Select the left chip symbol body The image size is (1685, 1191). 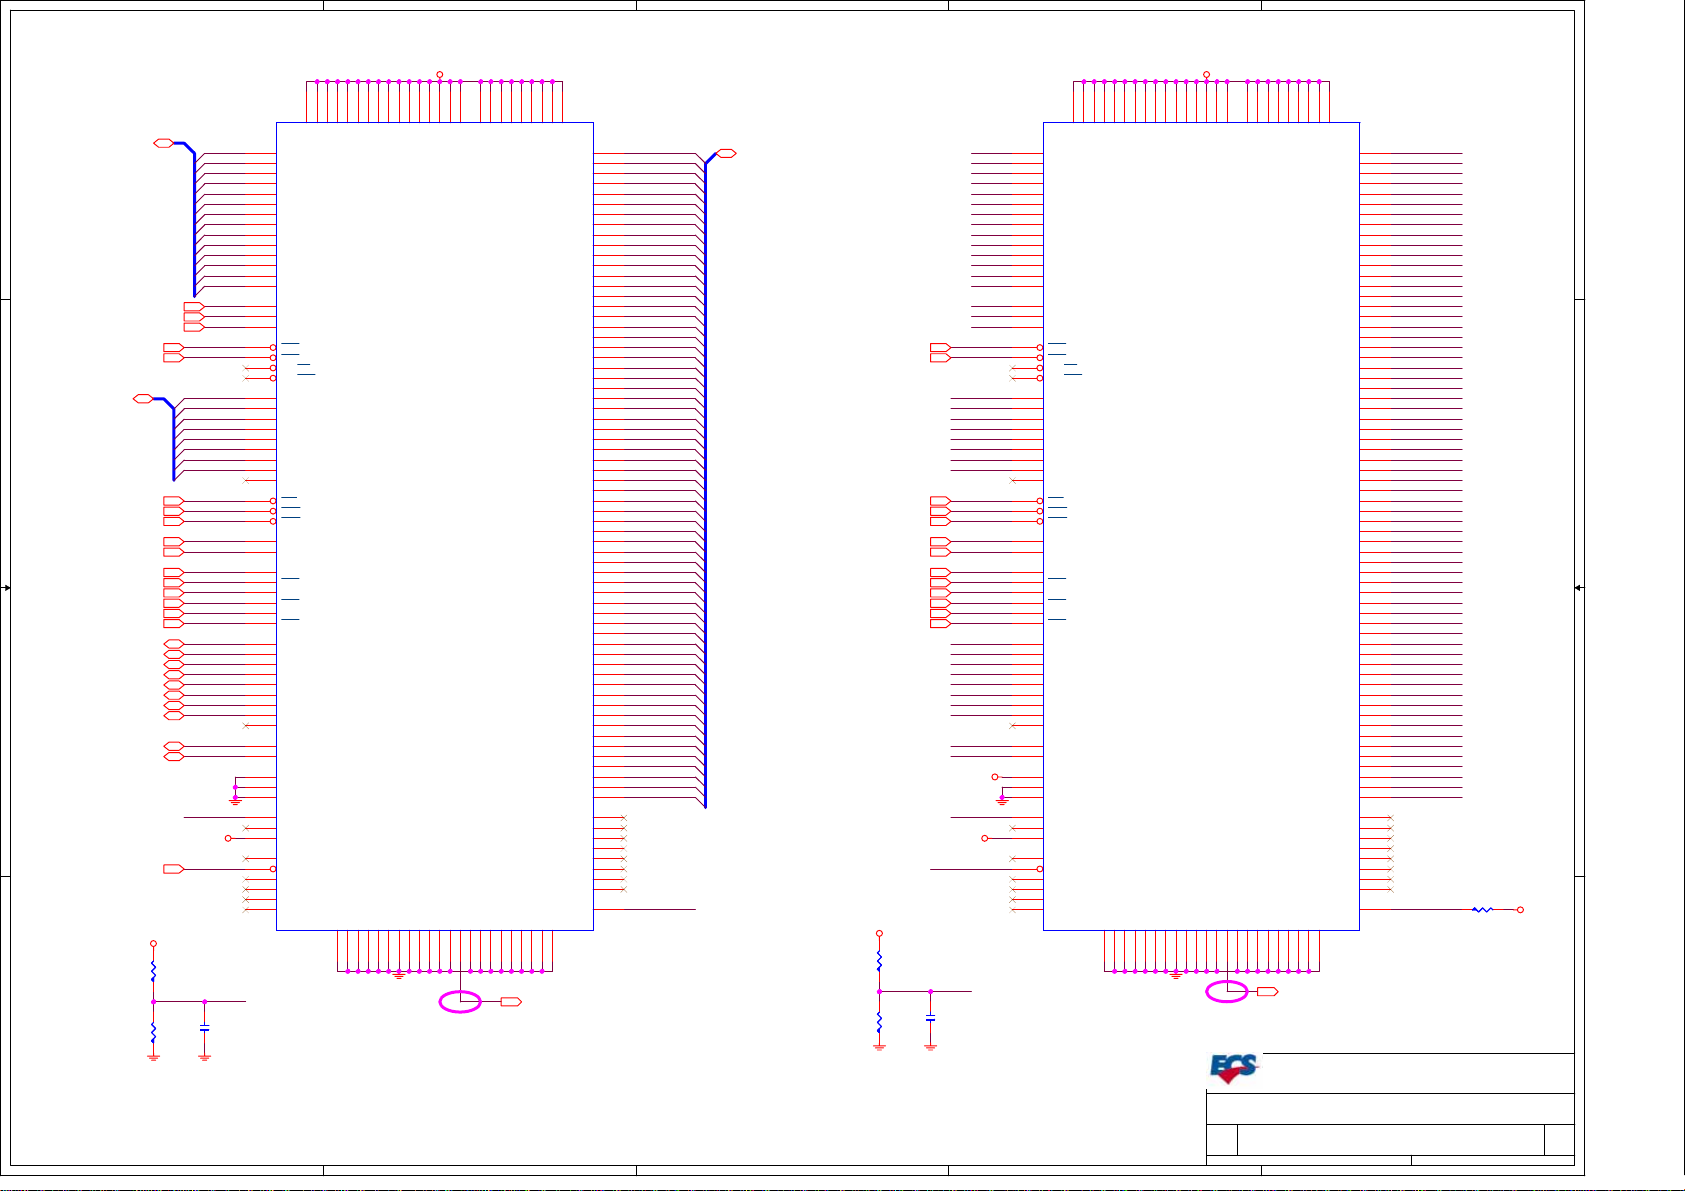435,526
